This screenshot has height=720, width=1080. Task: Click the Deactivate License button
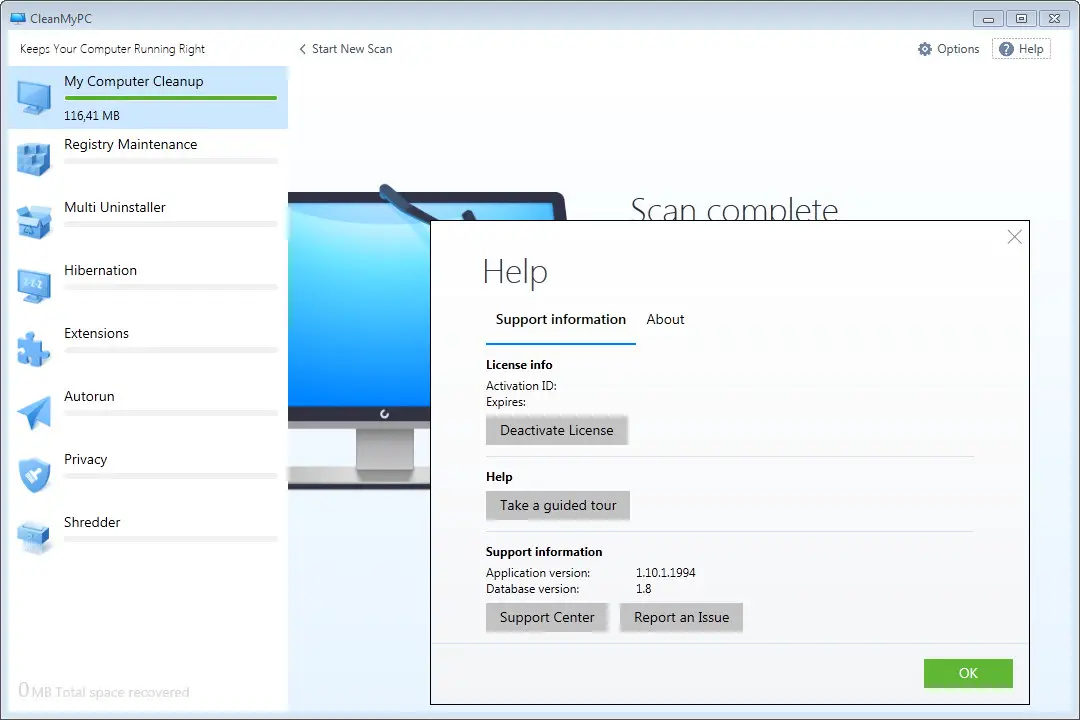[x=557, y=430]
